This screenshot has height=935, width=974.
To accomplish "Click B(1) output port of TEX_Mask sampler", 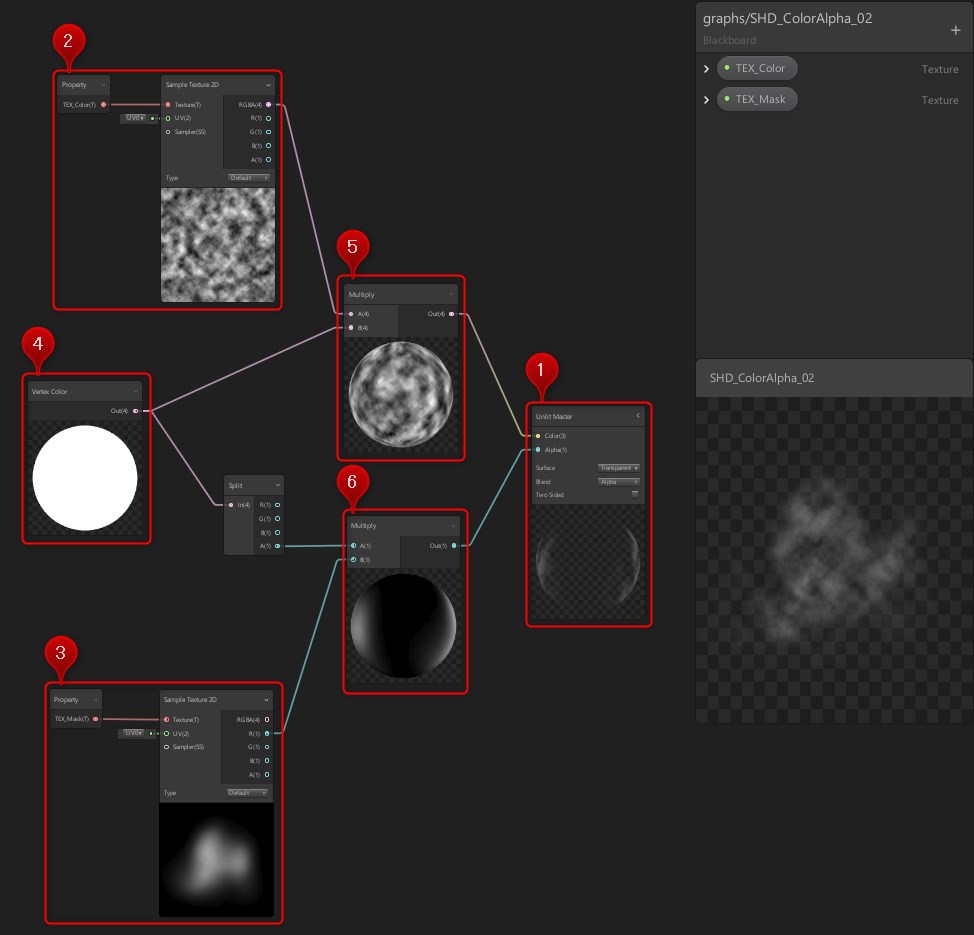I will click(267, 760).
